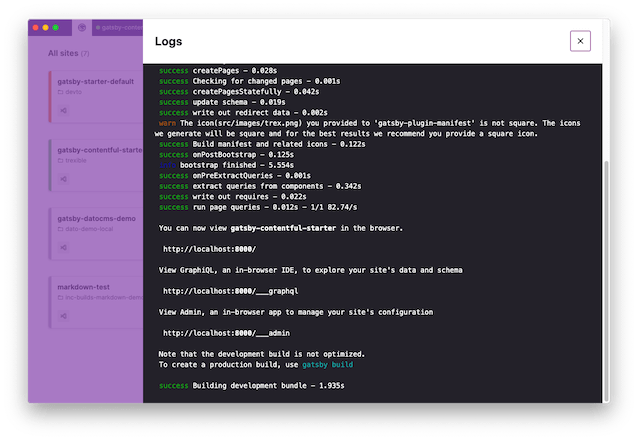This screenshot has height=440, width=638.
Task: Click 'Note that the development build' line
Action: (x=262, y=354)
